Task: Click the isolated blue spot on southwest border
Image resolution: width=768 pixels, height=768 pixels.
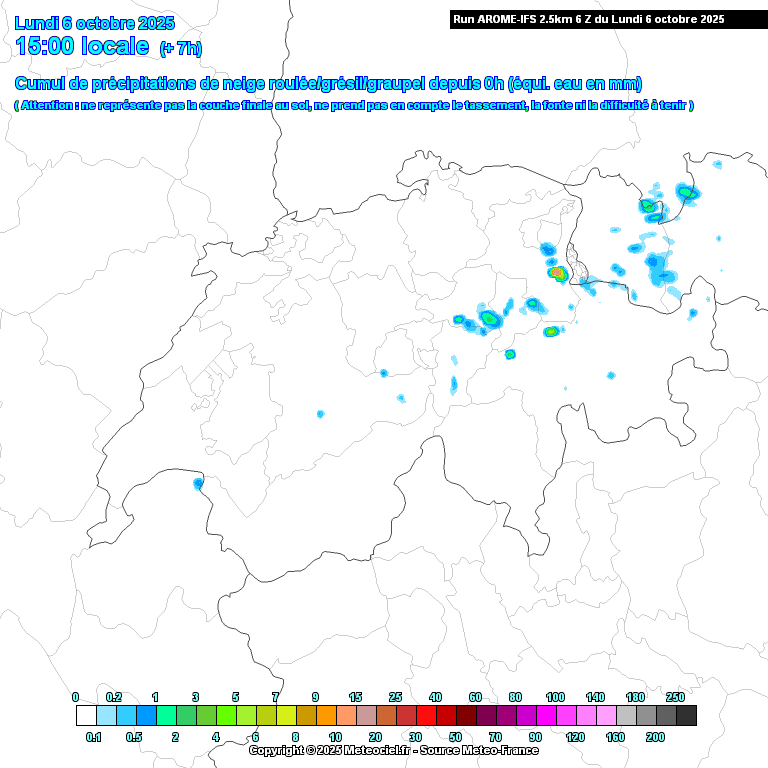Action: [198, 485]
